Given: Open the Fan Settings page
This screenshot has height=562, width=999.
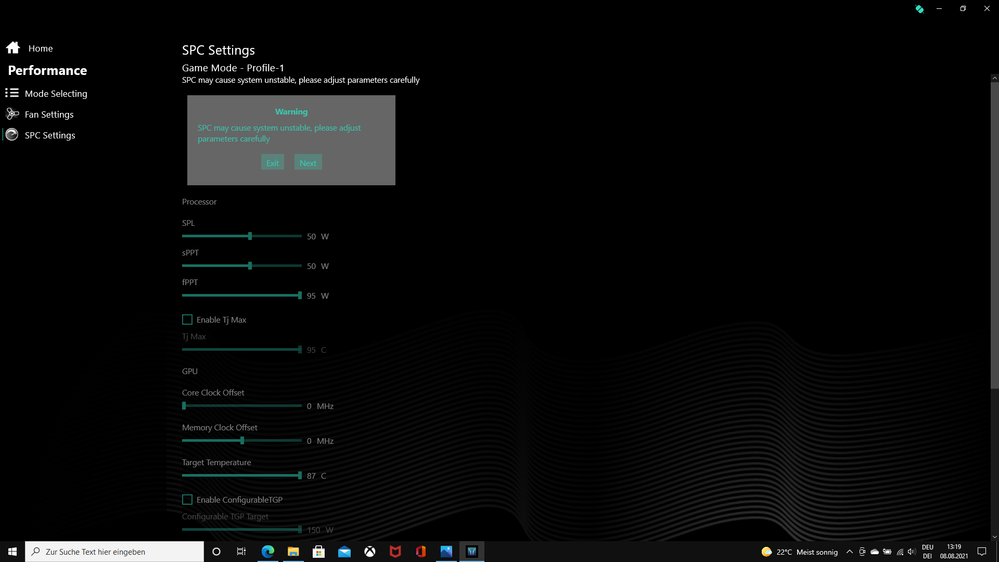Looking at the screenshot, I should coord(49,115).
